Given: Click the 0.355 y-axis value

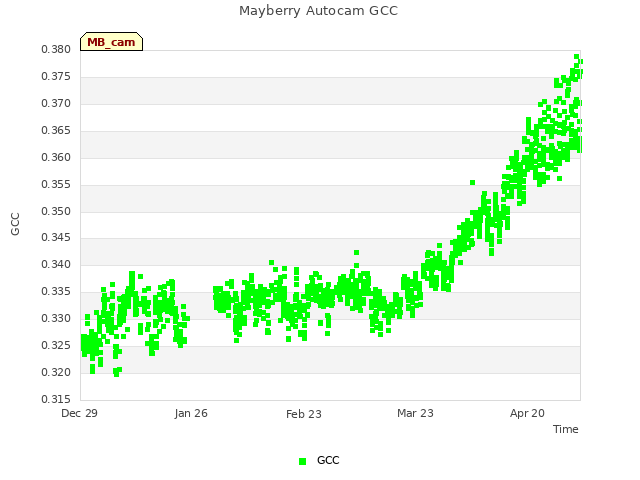Looking at the screenshot, I should point(56,184).
